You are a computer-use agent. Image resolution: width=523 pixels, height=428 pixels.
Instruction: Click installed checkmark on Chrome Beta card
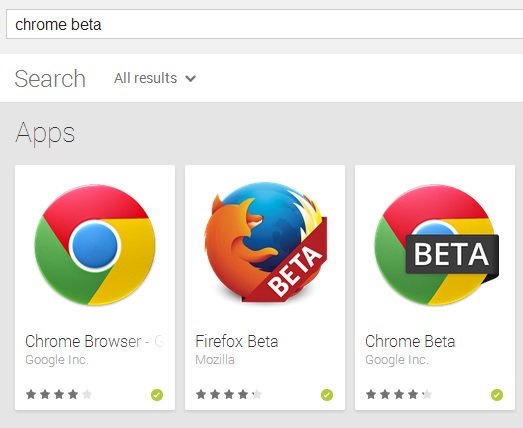click(x=497, y=395)
